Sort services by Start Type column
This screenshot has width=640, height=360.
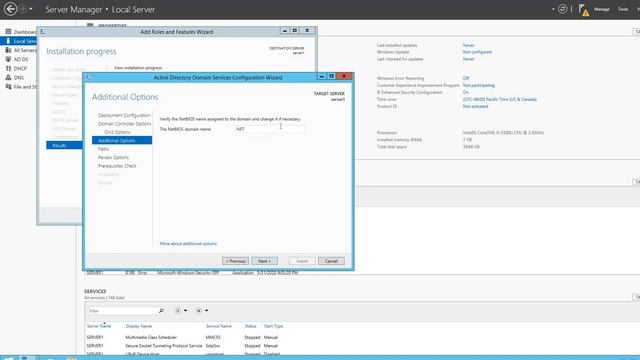click(x=273, y=326)
